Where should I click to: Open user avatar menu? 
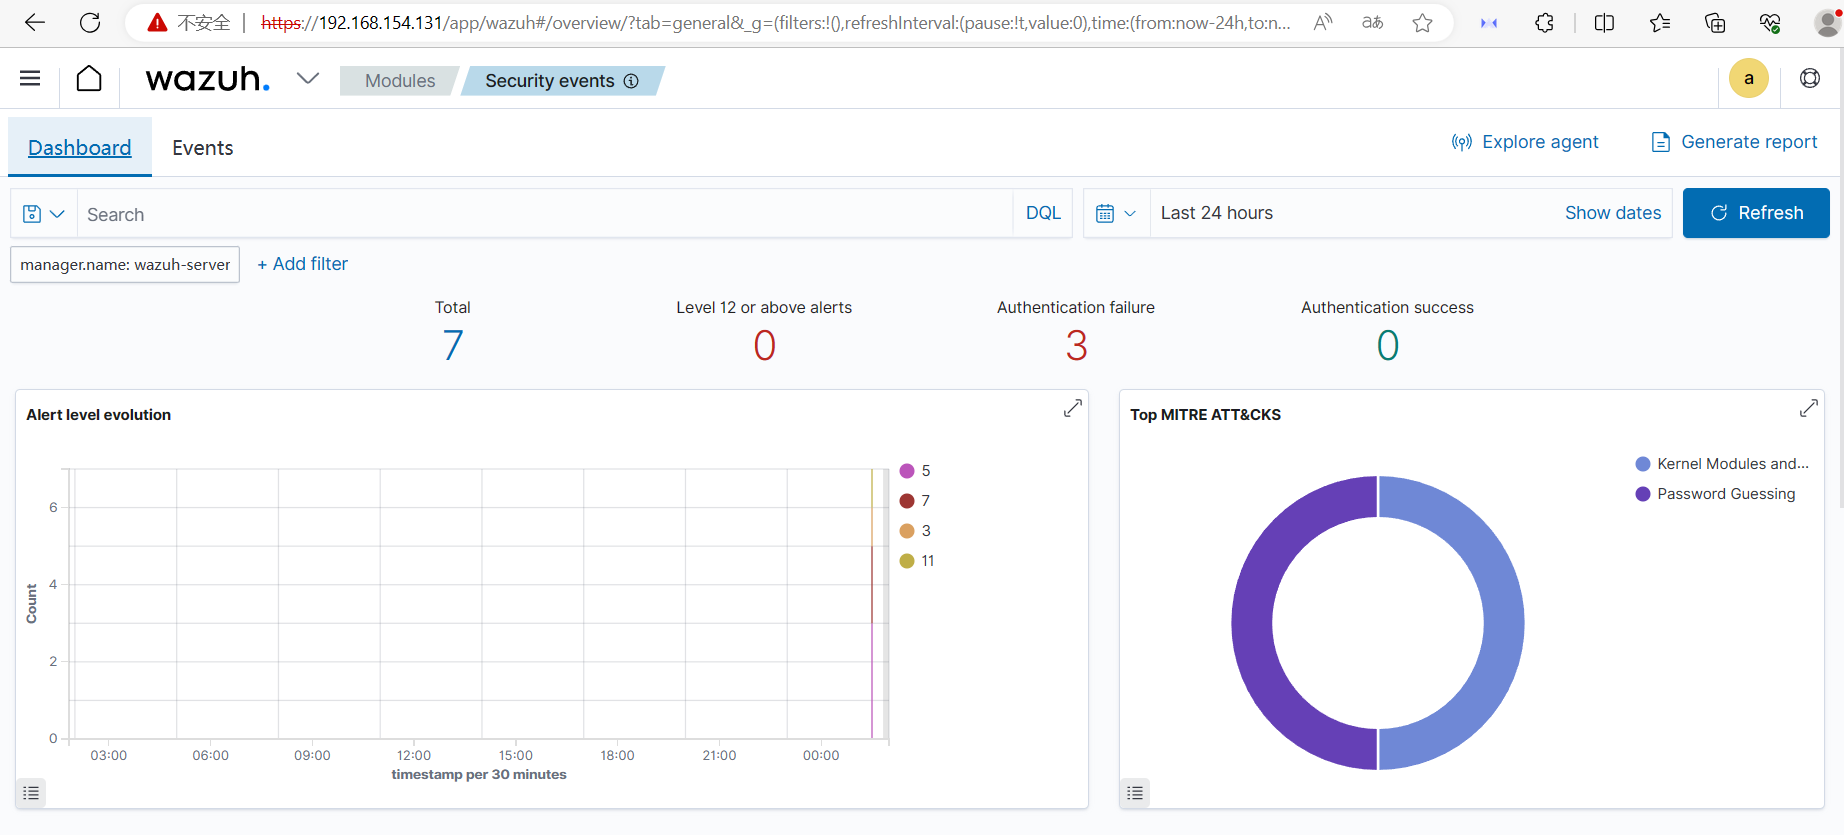tap(1749, 79)
